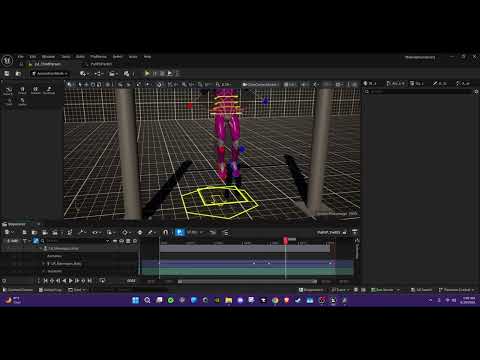Click the Sequencer horizontal range scrollbar
Viewport: 480px width, 360px height.
tap(247, 282)
